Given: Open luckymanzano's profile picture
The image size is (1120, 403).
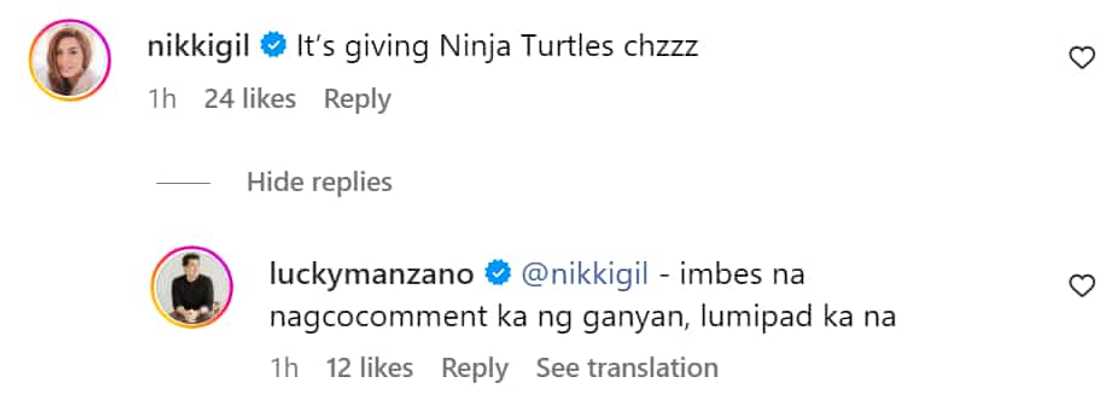Looking at the screenshot, I should click(x=190, y=287).
